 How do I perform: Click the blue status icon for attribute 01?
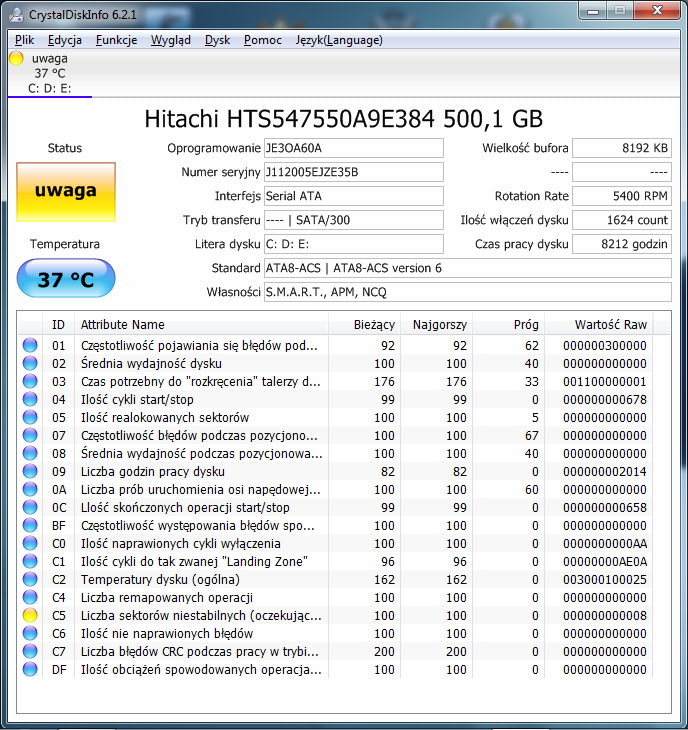30,345
